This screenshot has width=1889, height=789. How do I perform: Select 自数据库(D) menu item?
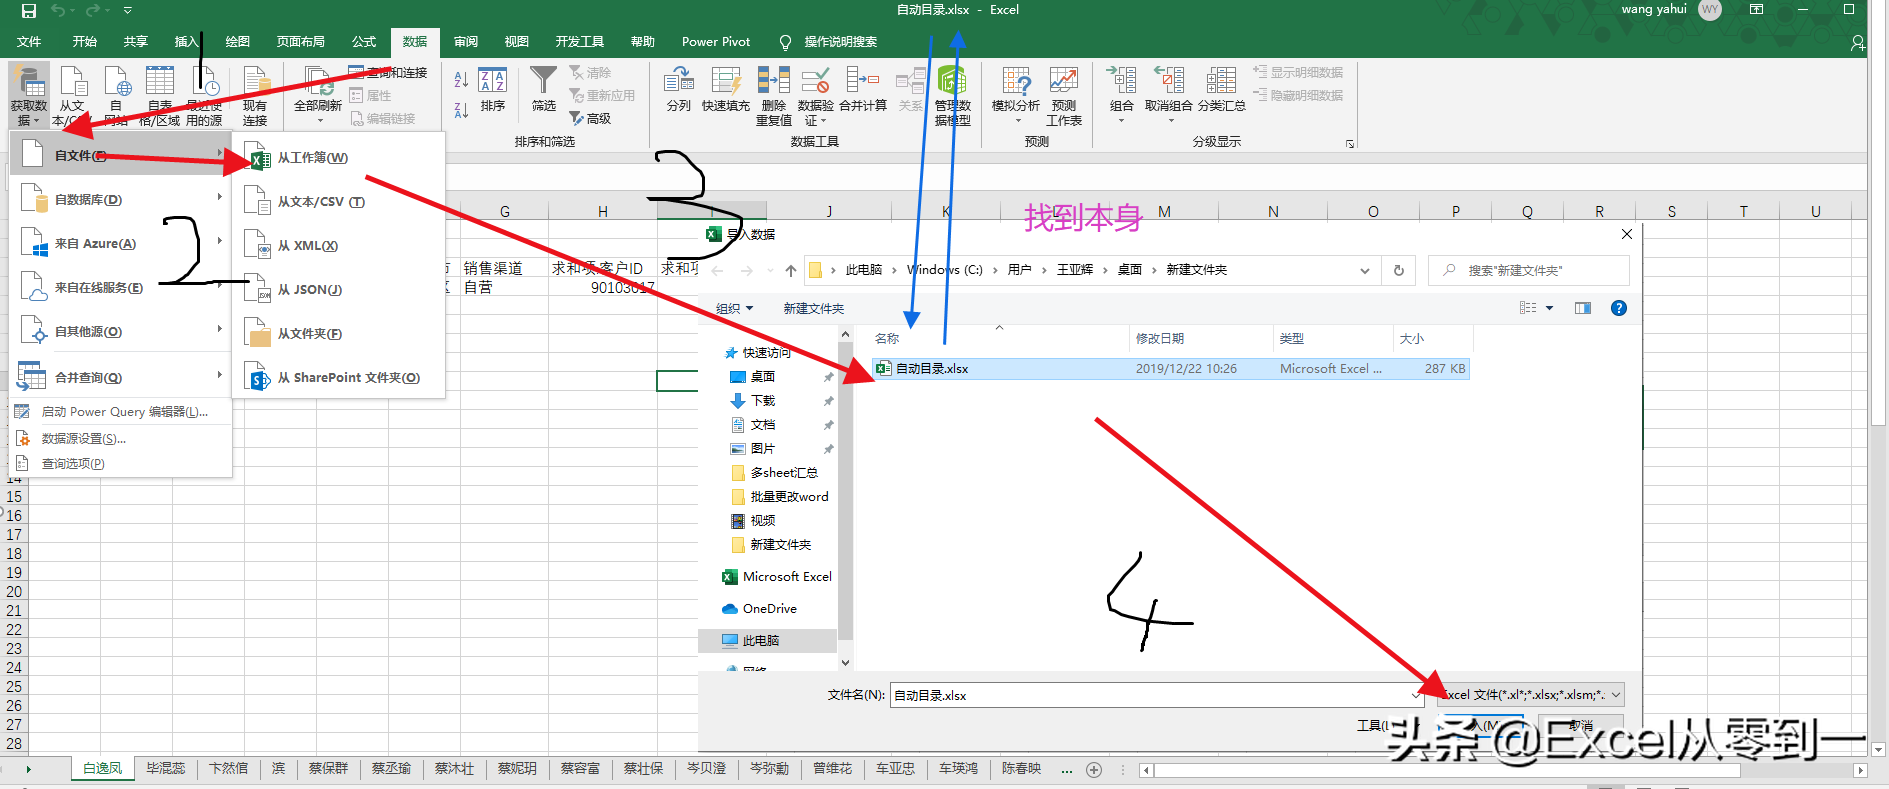click(x=121, y=200)
